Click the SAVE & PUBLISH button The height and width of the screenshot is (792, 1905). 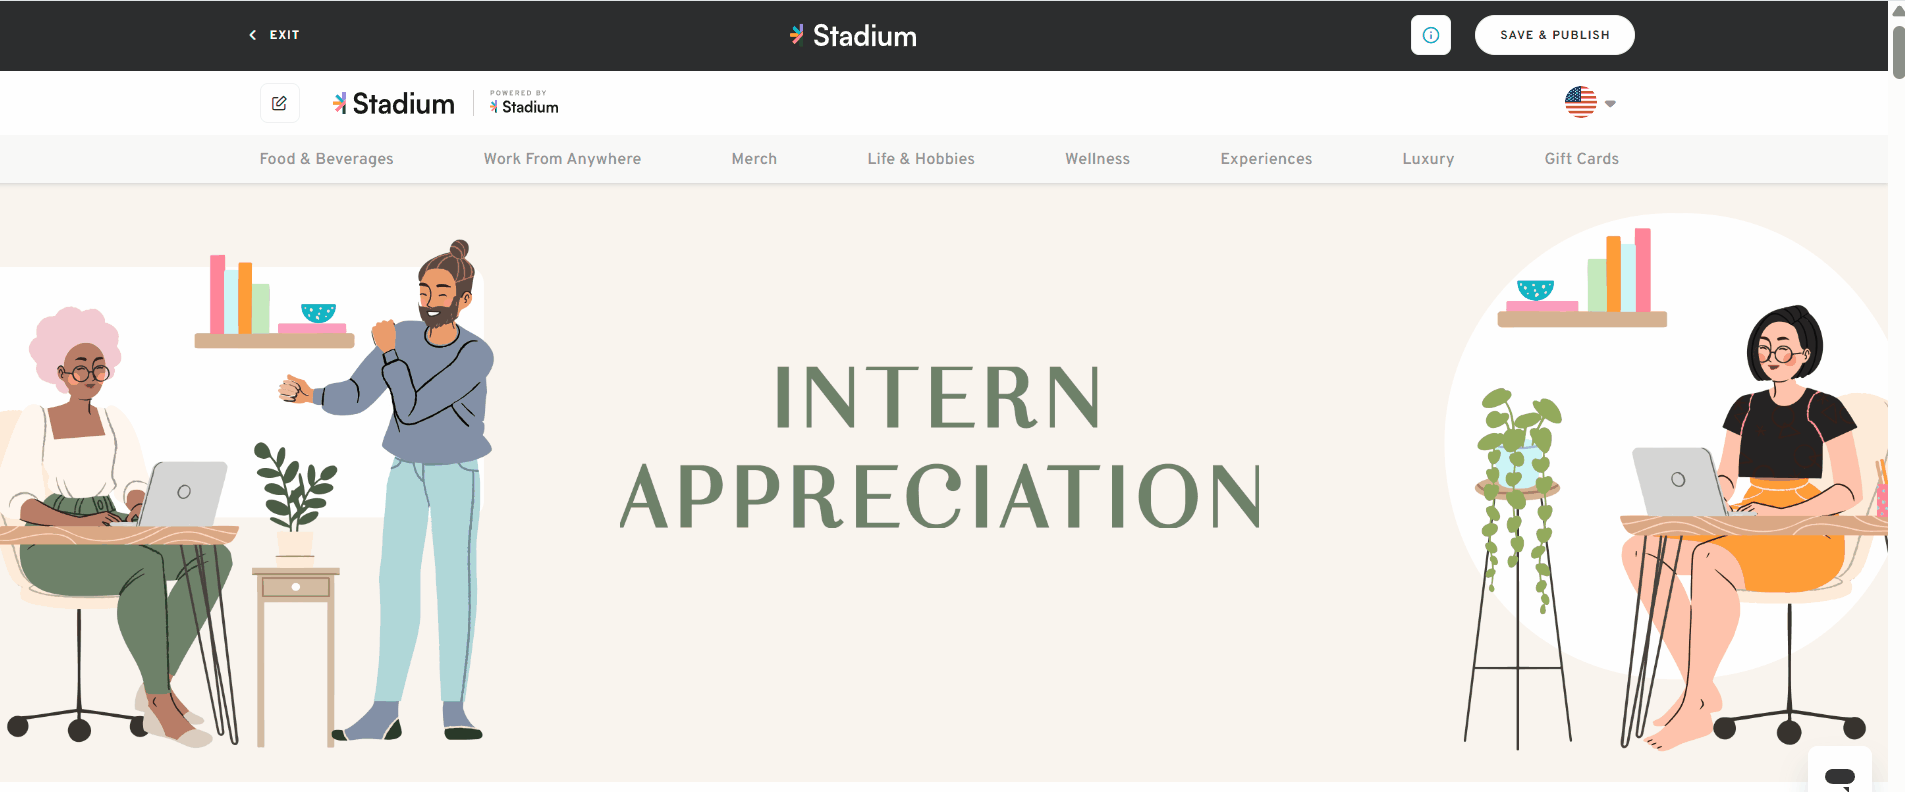1553,35
